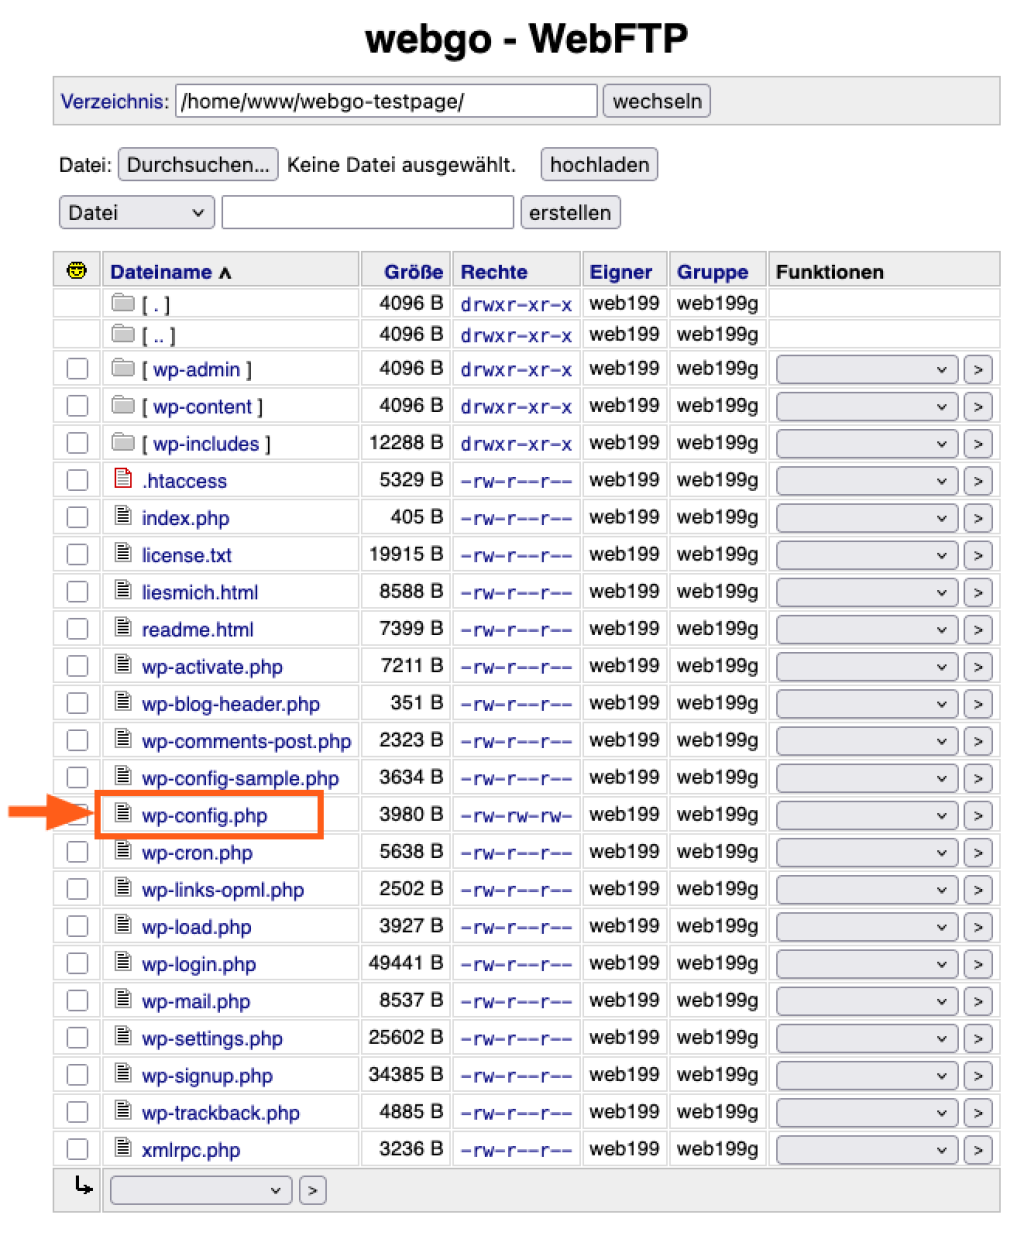Click the file icon of wp-settings.php
Screen dimensions: 1024x1239
click(x=123, y=1036)
